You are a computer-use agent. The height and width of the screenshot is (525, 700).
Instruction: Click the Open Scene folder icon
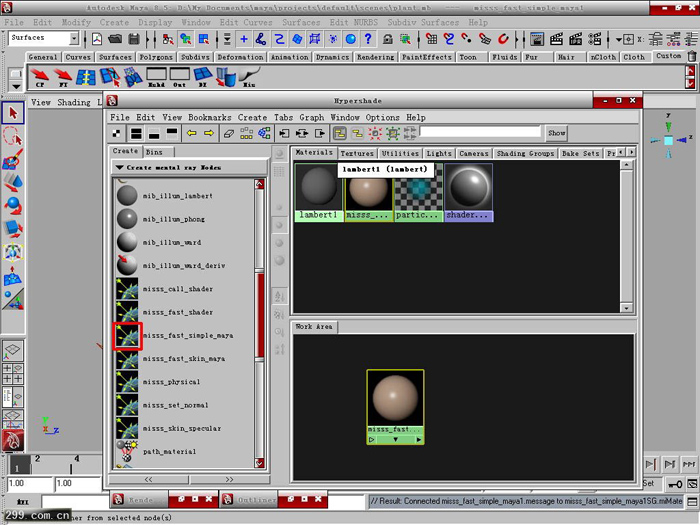[x=115, y=39]
